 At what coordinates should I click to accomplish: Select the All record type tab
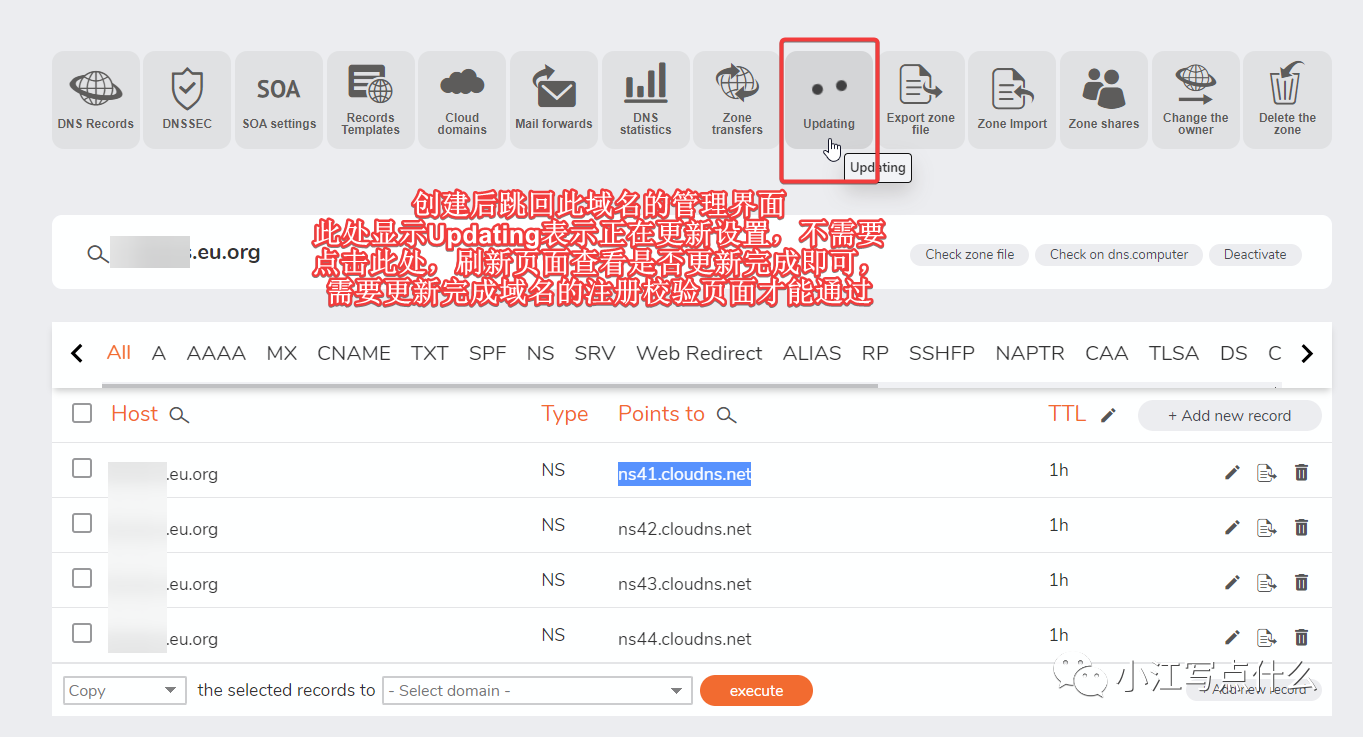[119, 352]
